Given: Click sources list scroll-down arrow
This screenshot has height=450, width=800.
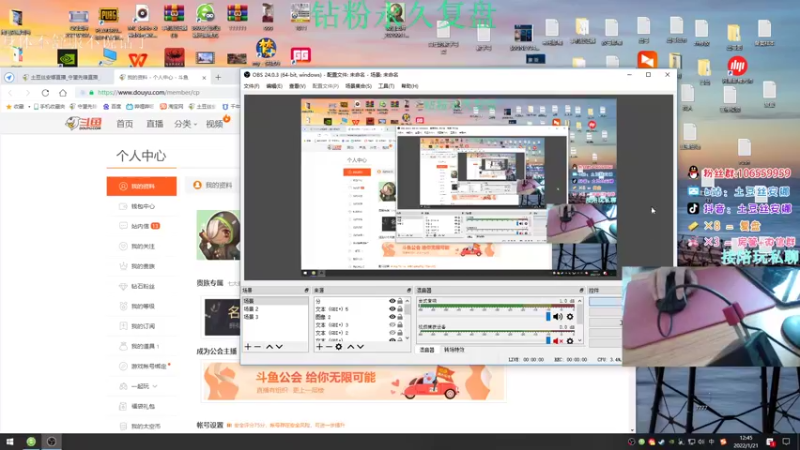Looking at the screenshot, I should click(407, 338).
